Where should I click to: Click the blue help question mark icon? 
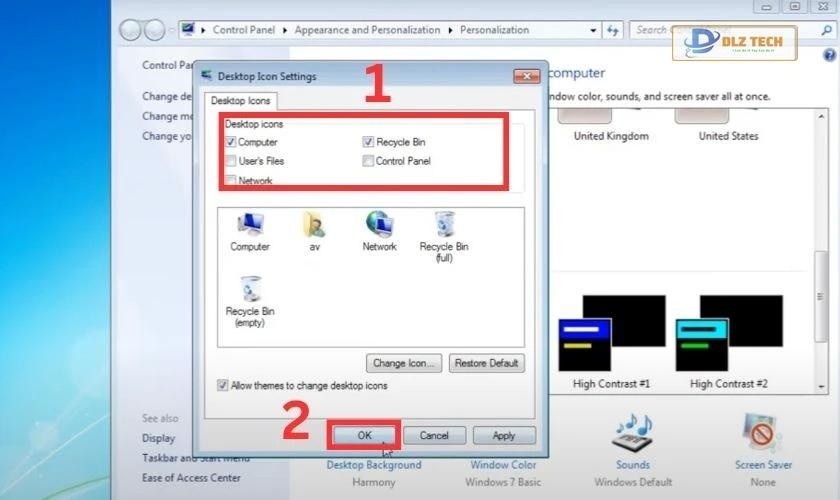[x=828, y=53]
